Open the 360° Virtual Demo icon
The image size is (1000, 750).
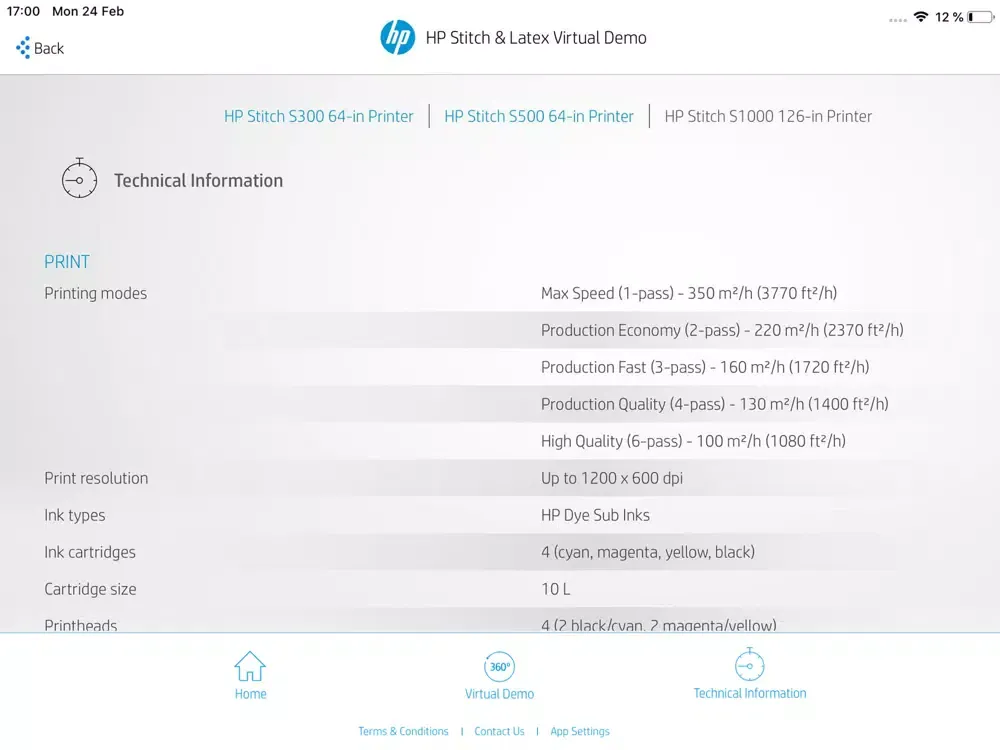click(499, 666)
